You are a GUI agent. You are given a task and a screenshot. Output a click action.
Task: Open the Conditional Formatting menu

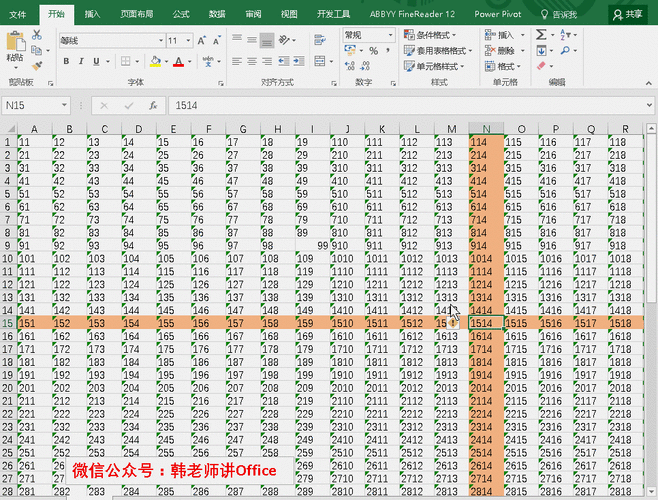click(x=430, y=35)
